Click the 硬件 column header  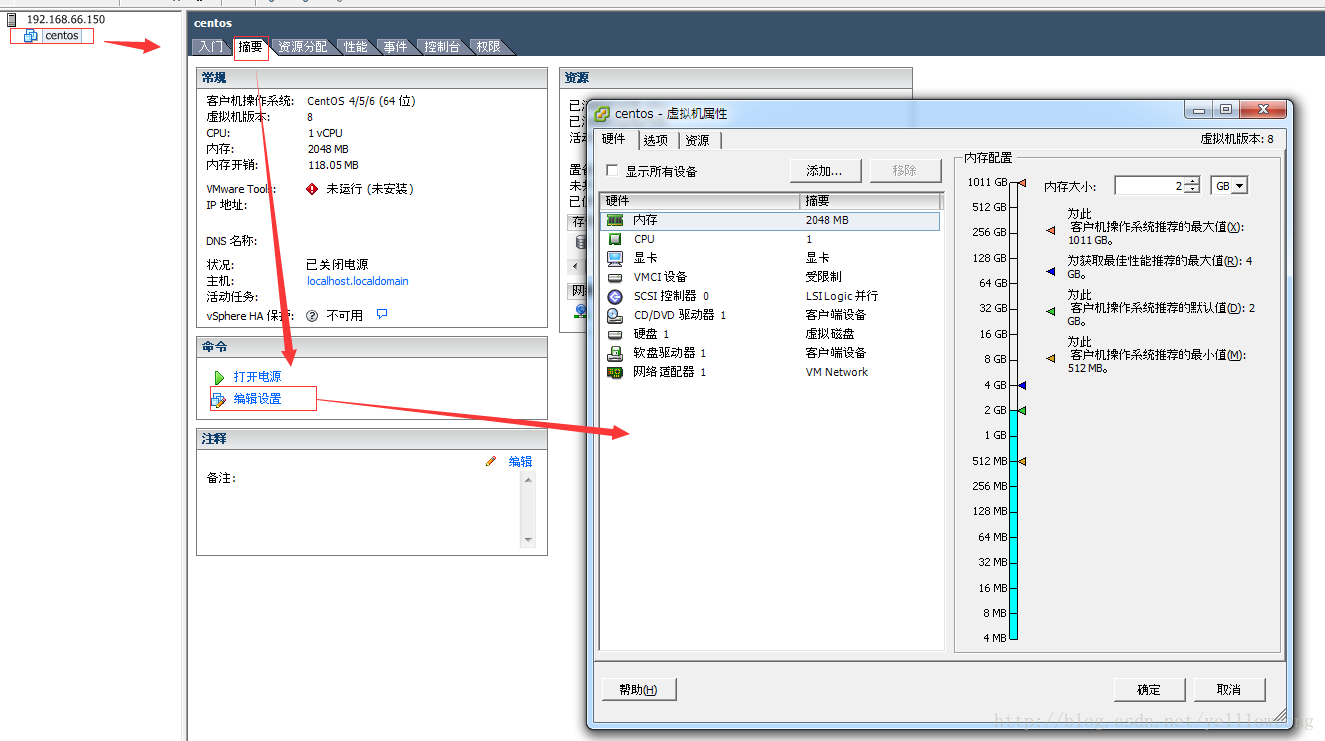coord(700,201)
